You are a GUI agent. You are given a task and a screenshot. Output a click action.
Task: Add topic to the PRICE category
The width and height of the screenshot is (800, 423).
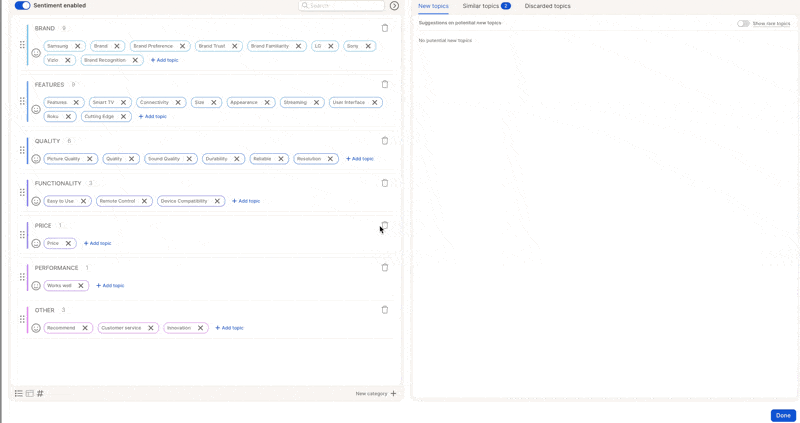97,243
